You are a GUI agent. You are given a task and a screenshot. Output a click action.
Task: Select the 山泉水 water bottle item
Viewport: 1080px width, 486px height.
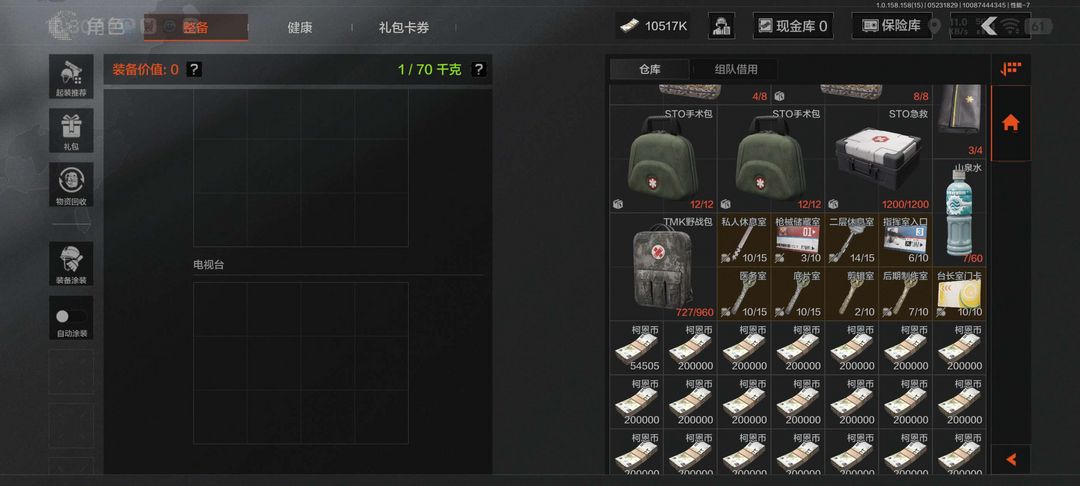959,213
